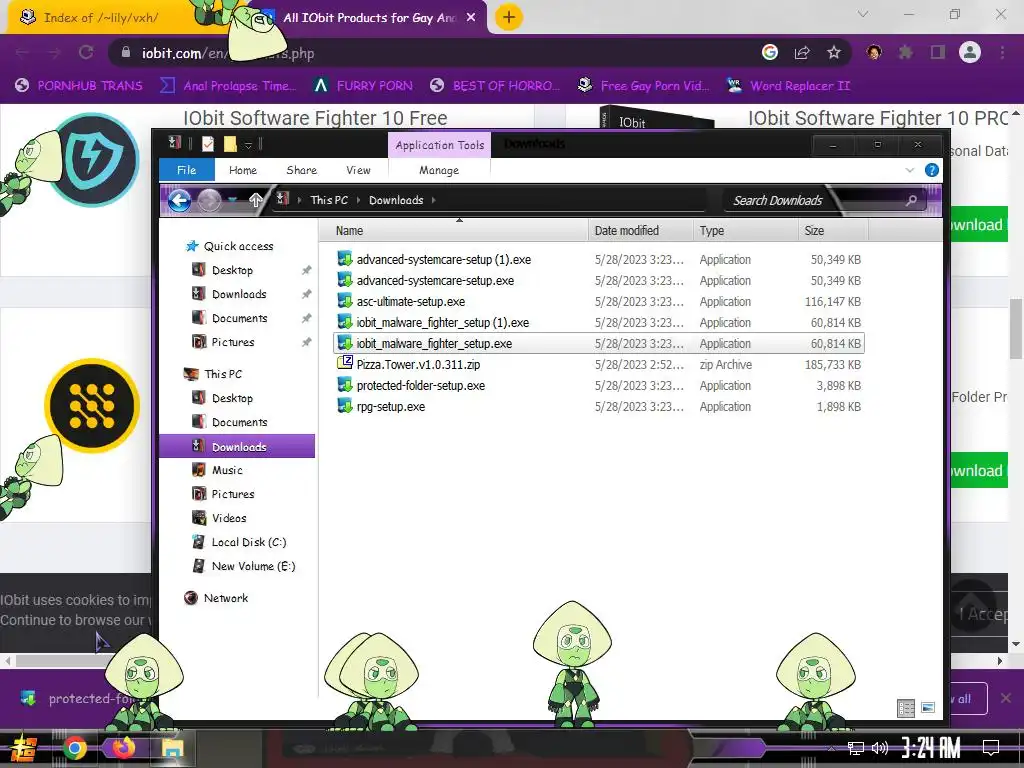This screenshot has height=768, width=1024.
Task: Open FURRY PORN bookmark in bookmarks bar
Action: (363, 86)
